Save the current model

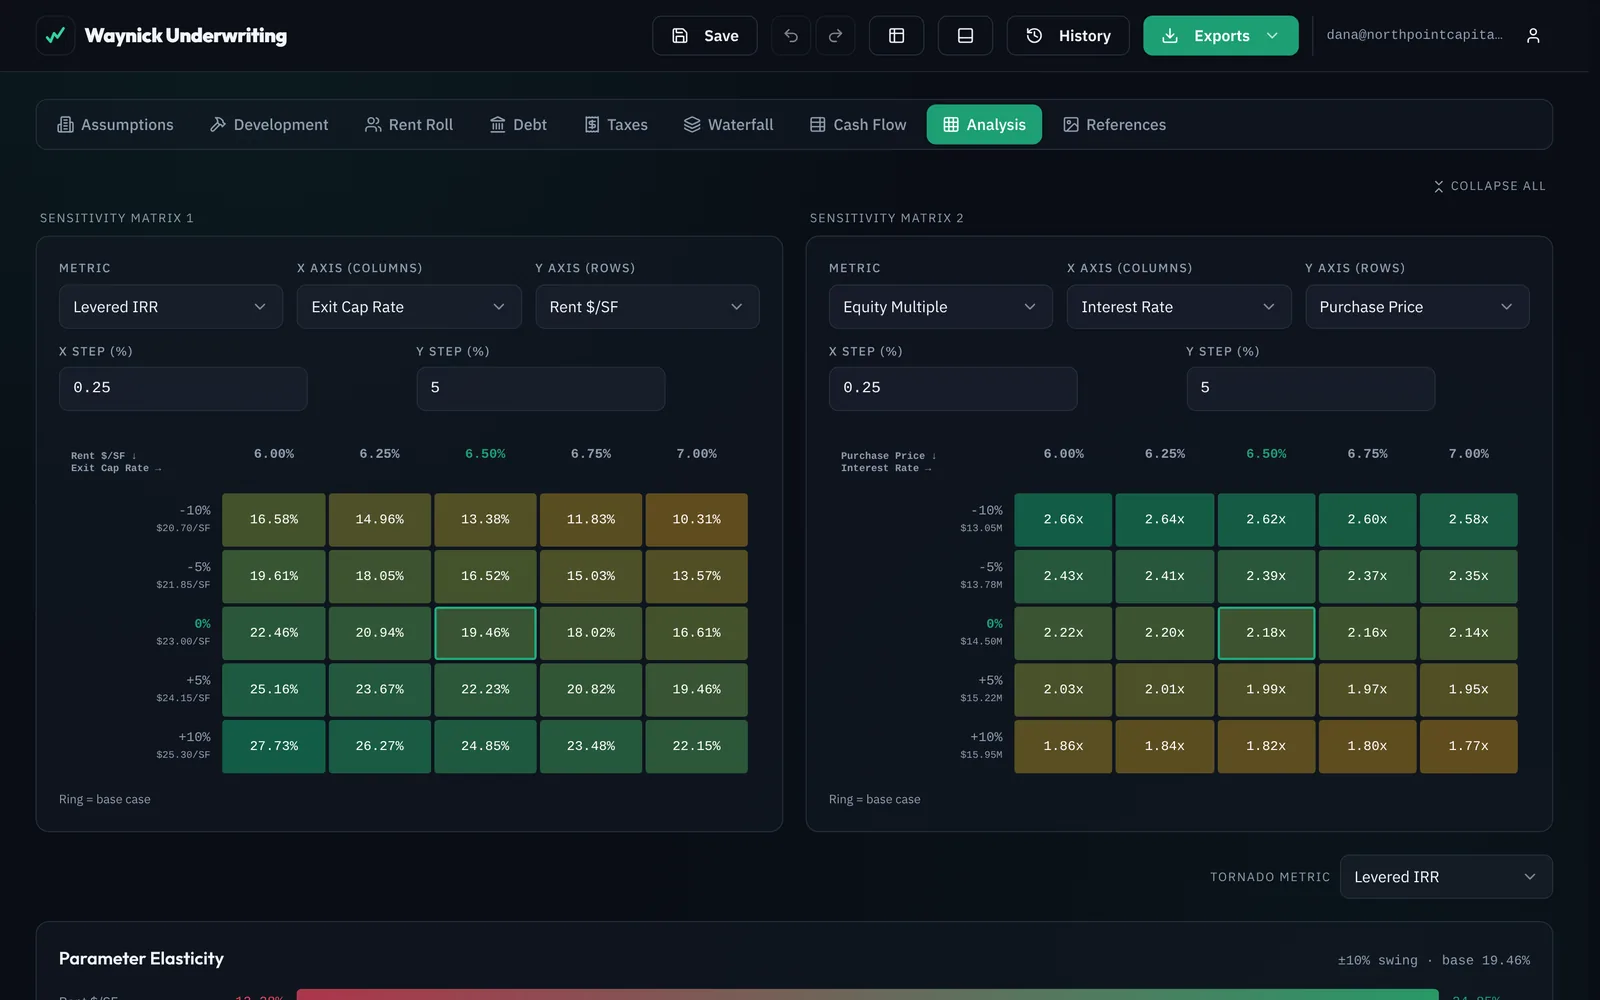[705, 36]
